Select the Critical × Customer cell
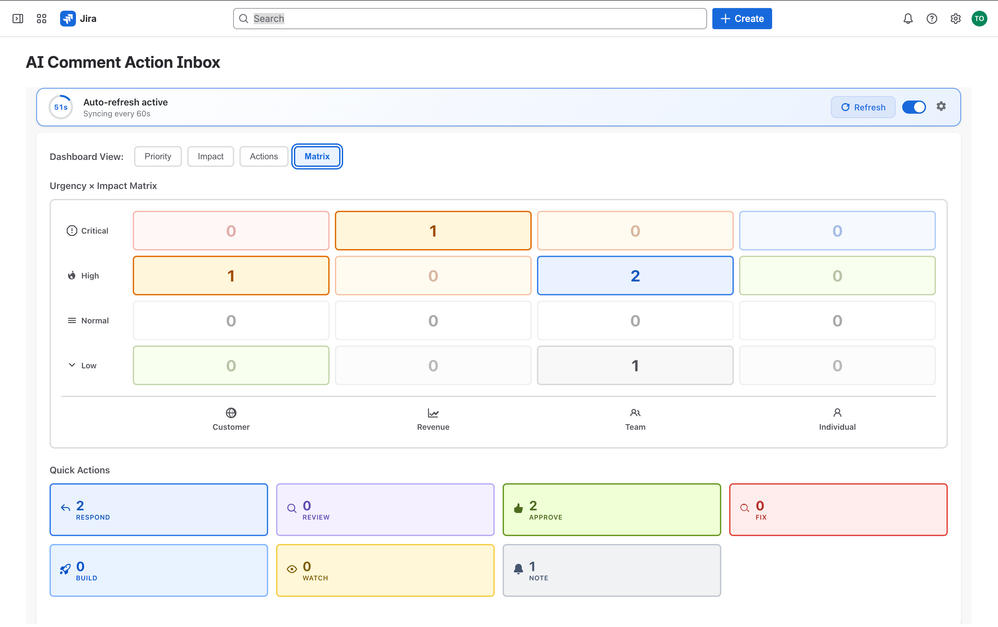The image size is (998, 627). coord(231,230)
